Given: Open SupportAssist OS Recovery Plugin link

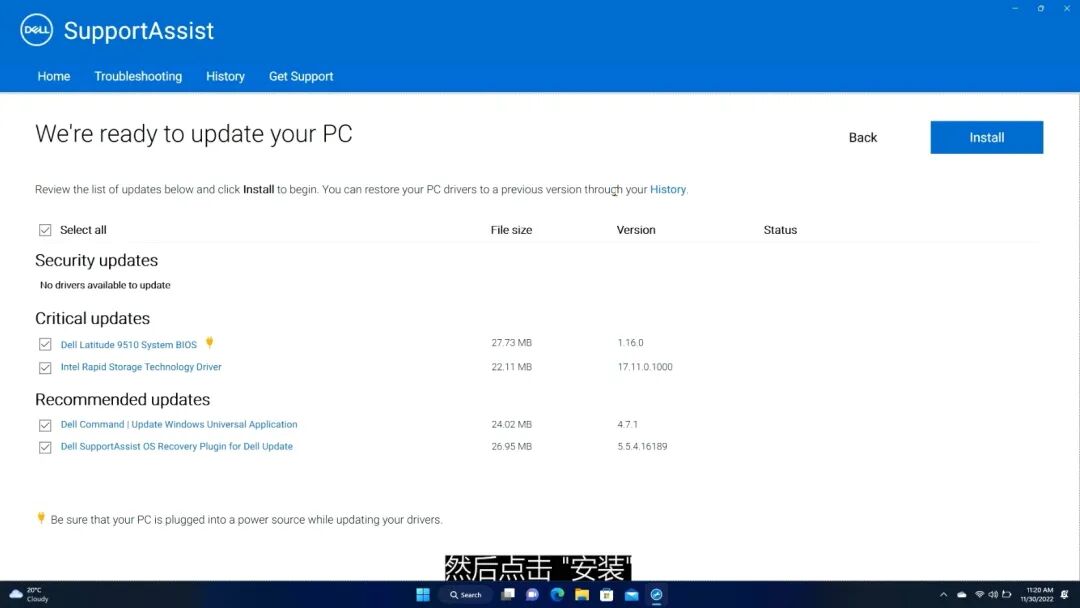Looking at the screenshot, I should tap(176, 446).
